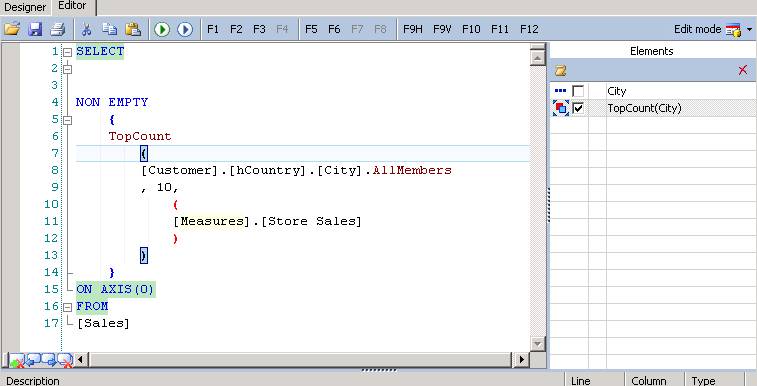This screenshot has height=386, width=757.
Task: Click the F11 toolbar button
Action: click(x=500, y=29)
